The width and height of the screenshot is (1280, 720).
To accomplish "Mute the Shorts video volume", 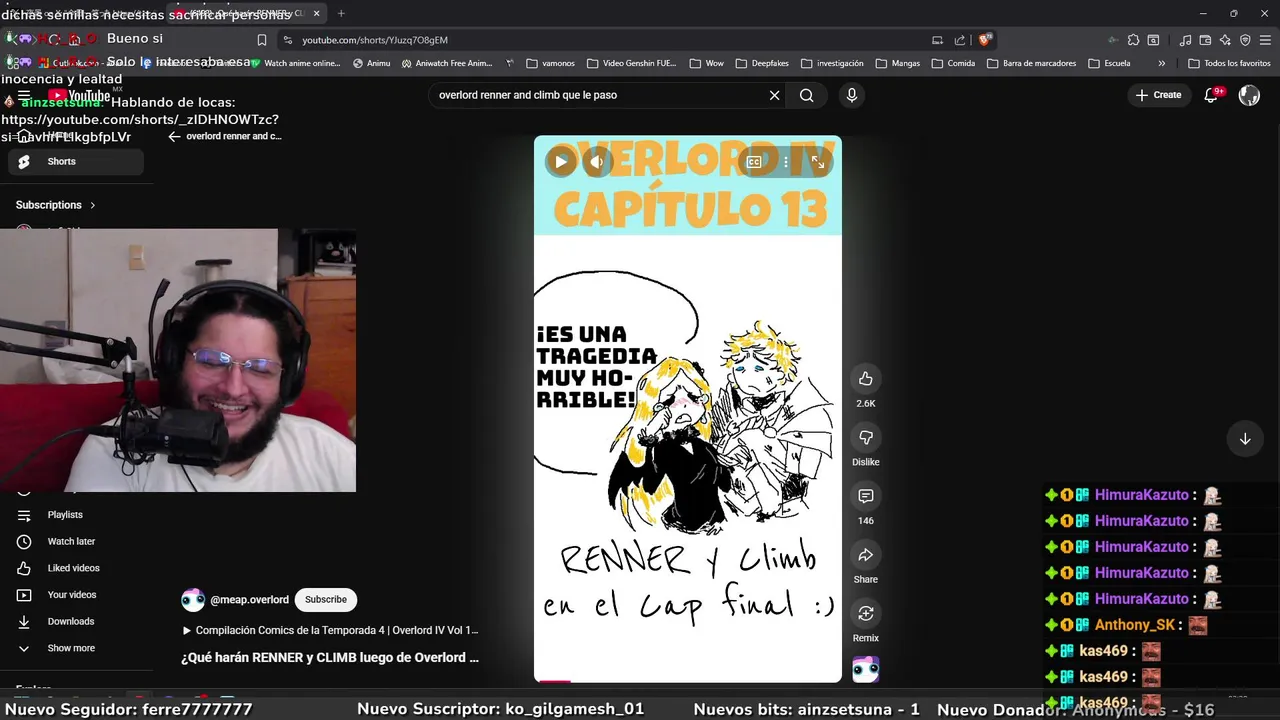I will tap(597, 161).
